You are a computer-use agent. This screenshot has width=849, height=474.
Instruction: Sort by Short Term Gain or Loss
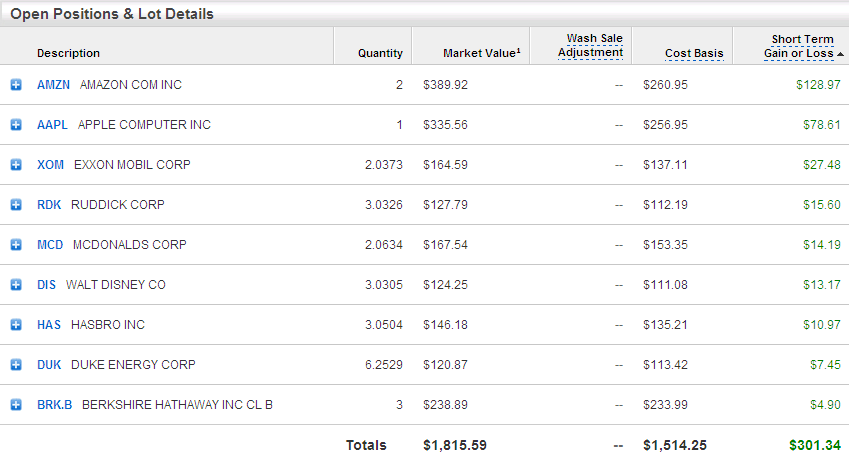point(799,47)
